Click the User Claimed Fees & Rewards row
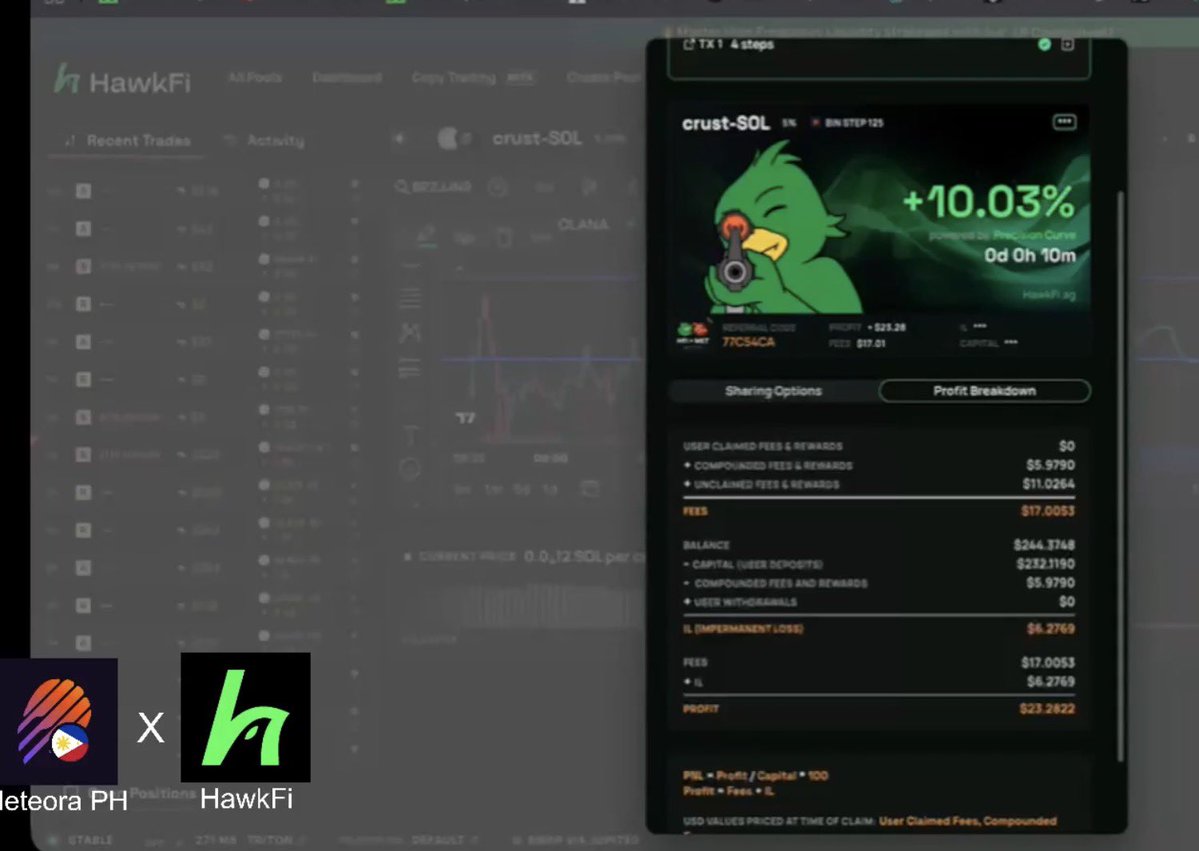 pos(879,446)
